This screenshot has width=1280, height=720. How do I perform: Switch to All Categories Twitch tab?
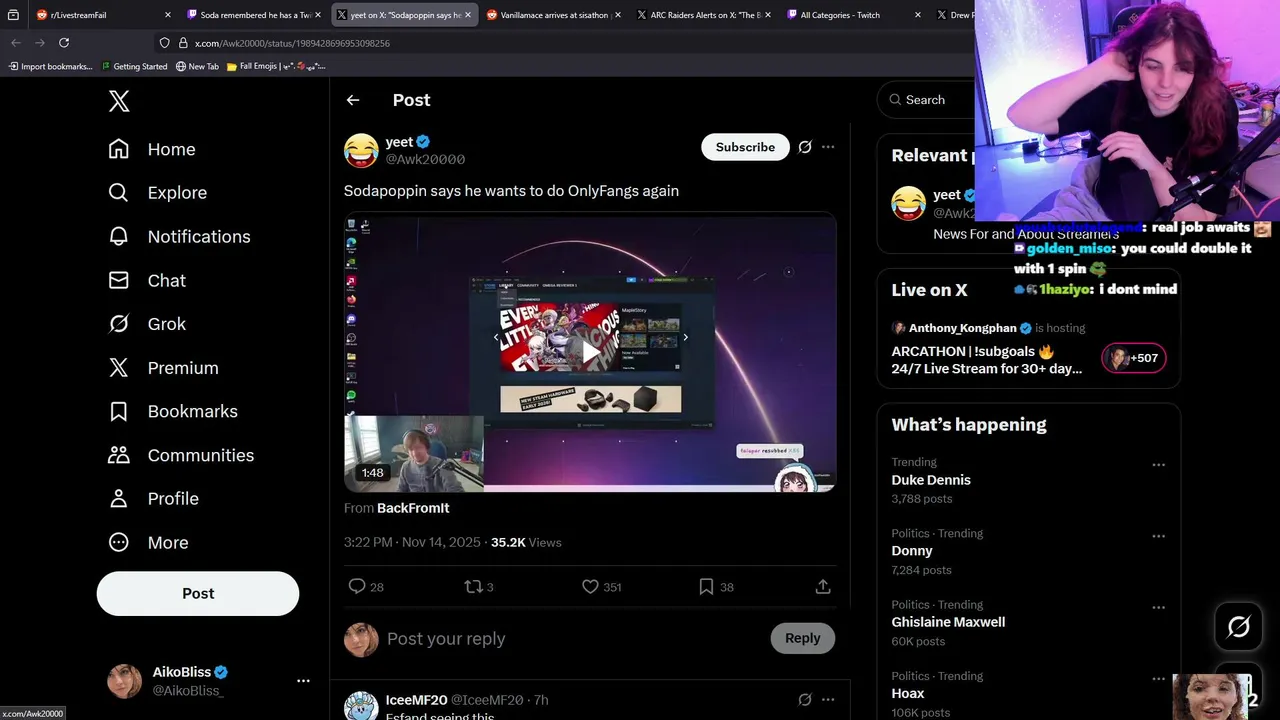853,15
